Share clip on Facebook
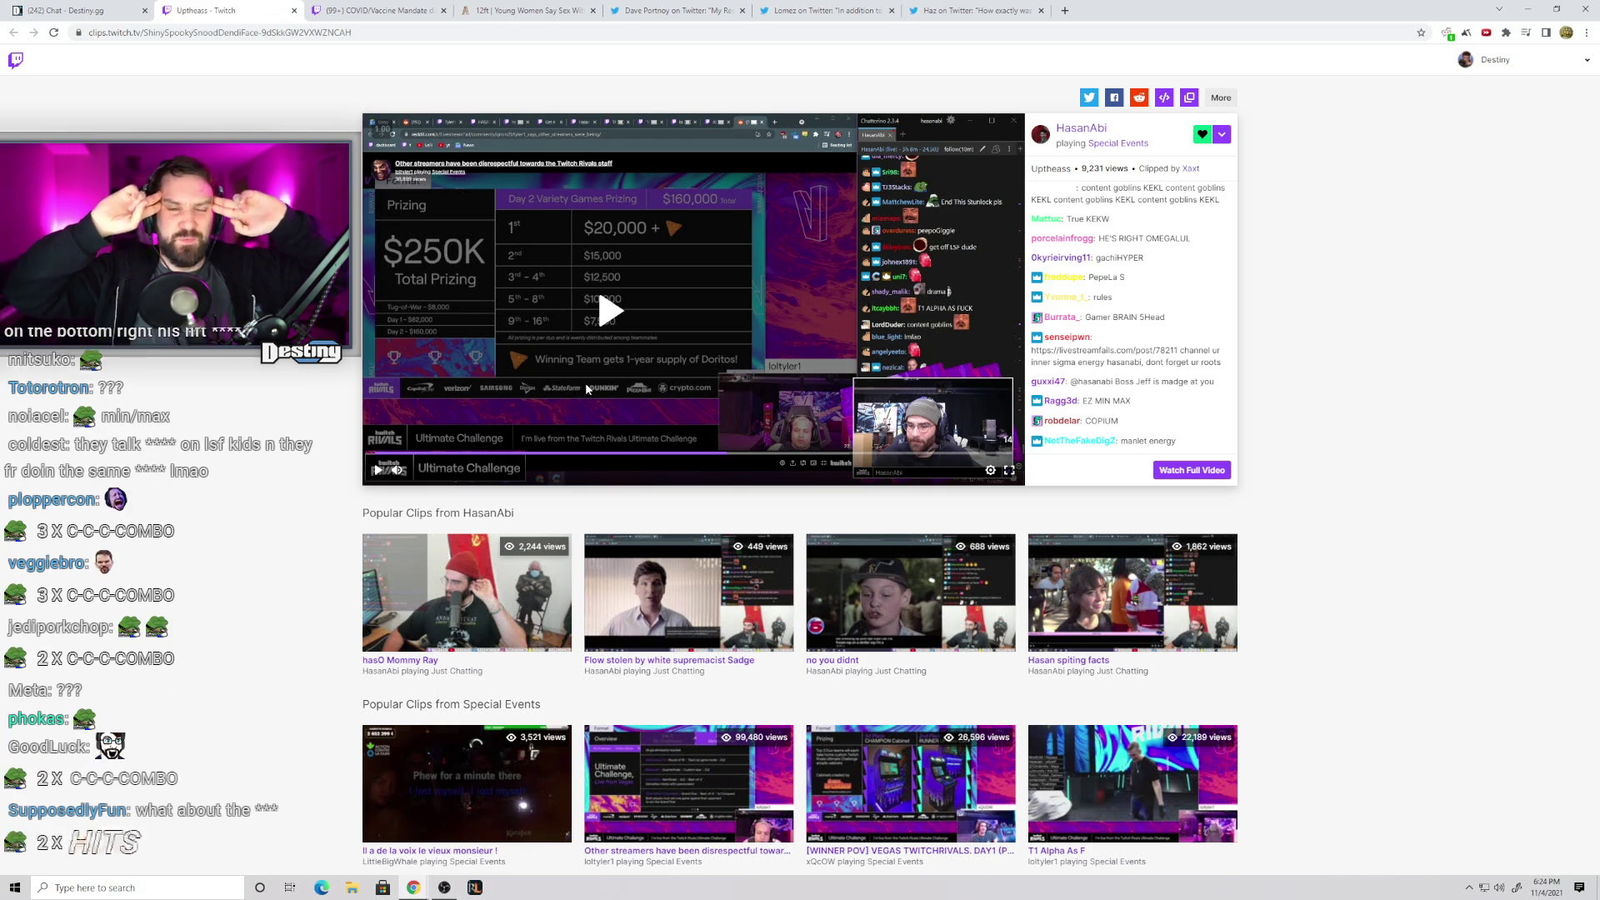The width and height of the screenshot is (1600, 900). (1114, 97)
